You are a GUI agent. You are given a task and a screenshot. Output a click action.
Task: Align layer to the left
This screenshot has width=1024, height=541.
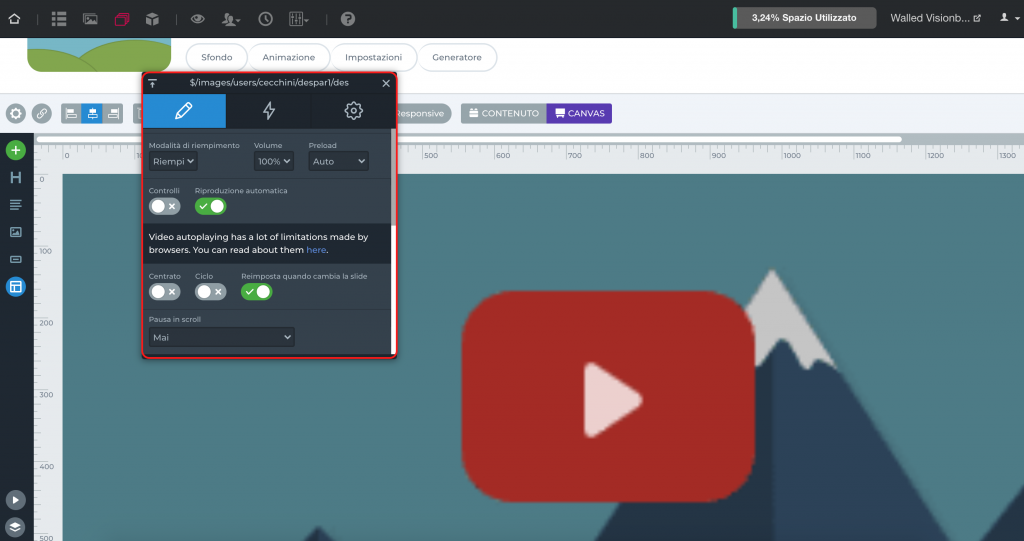[x=71, y=113]
